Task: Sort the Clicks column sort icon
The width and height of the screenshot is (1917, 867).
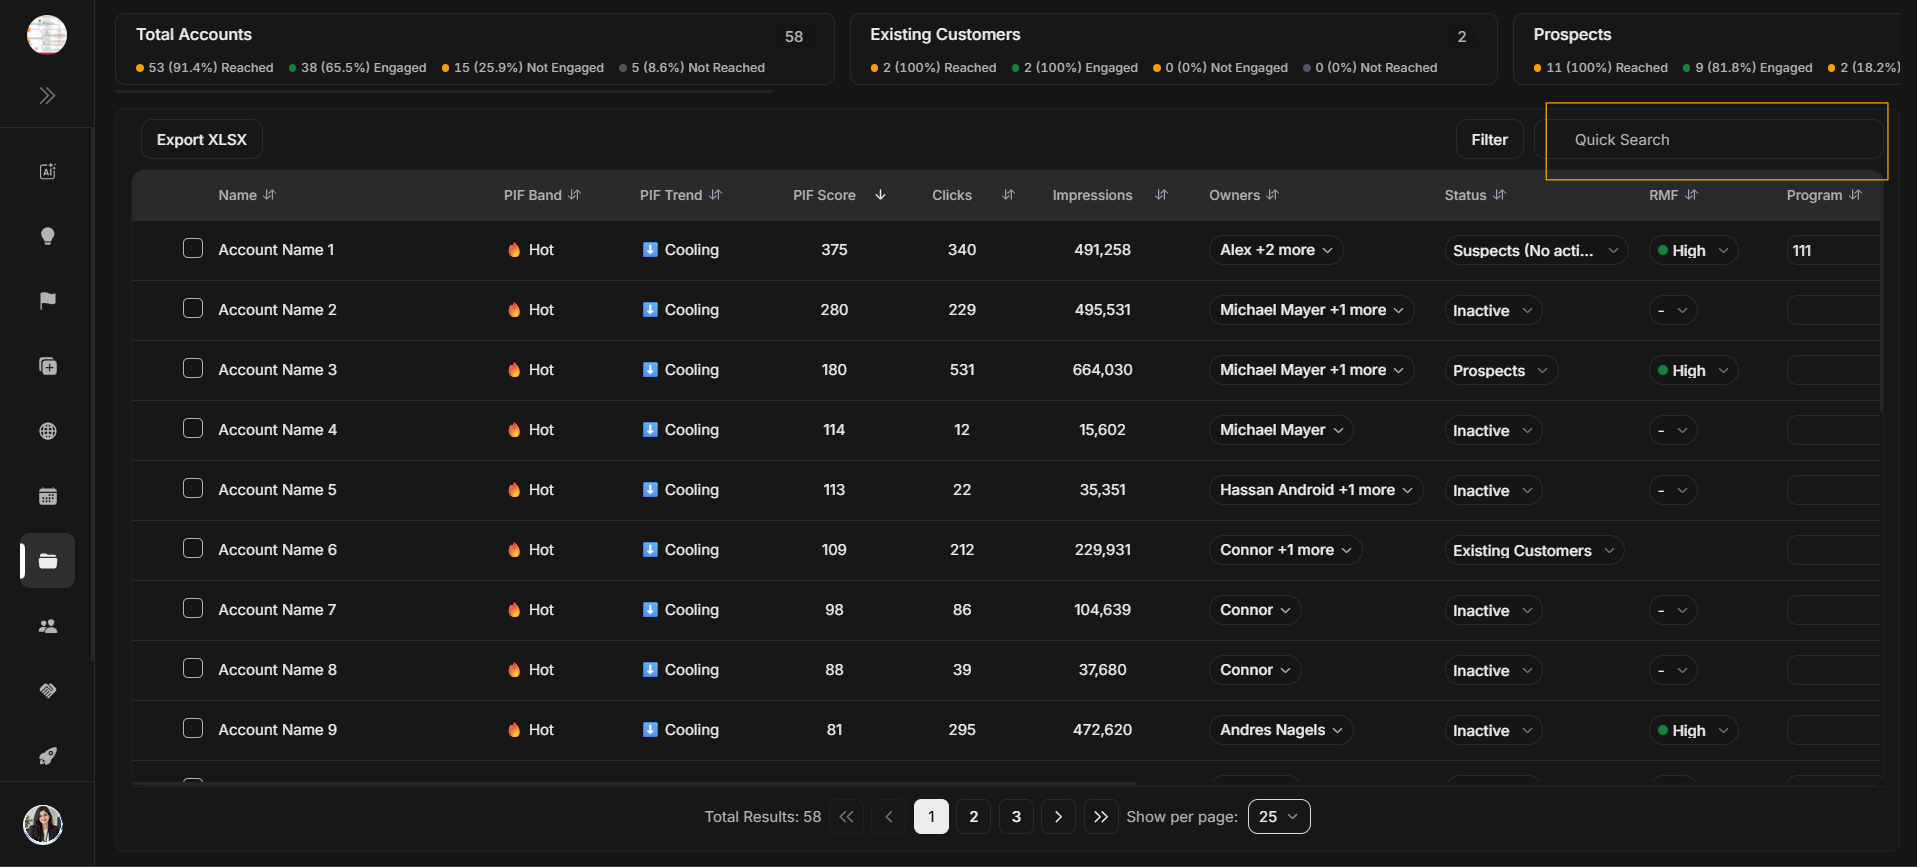Action: [x=1008, y=195]
